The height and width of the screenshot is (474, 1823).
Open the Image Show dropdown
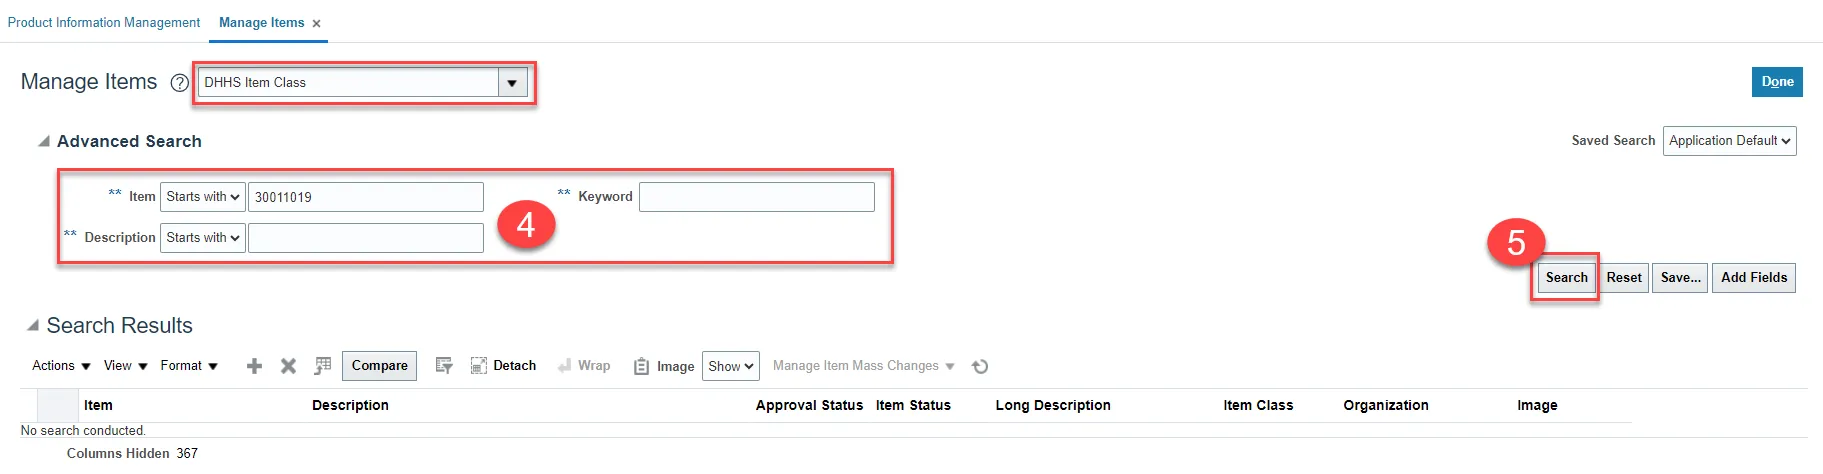coord(730,366)
